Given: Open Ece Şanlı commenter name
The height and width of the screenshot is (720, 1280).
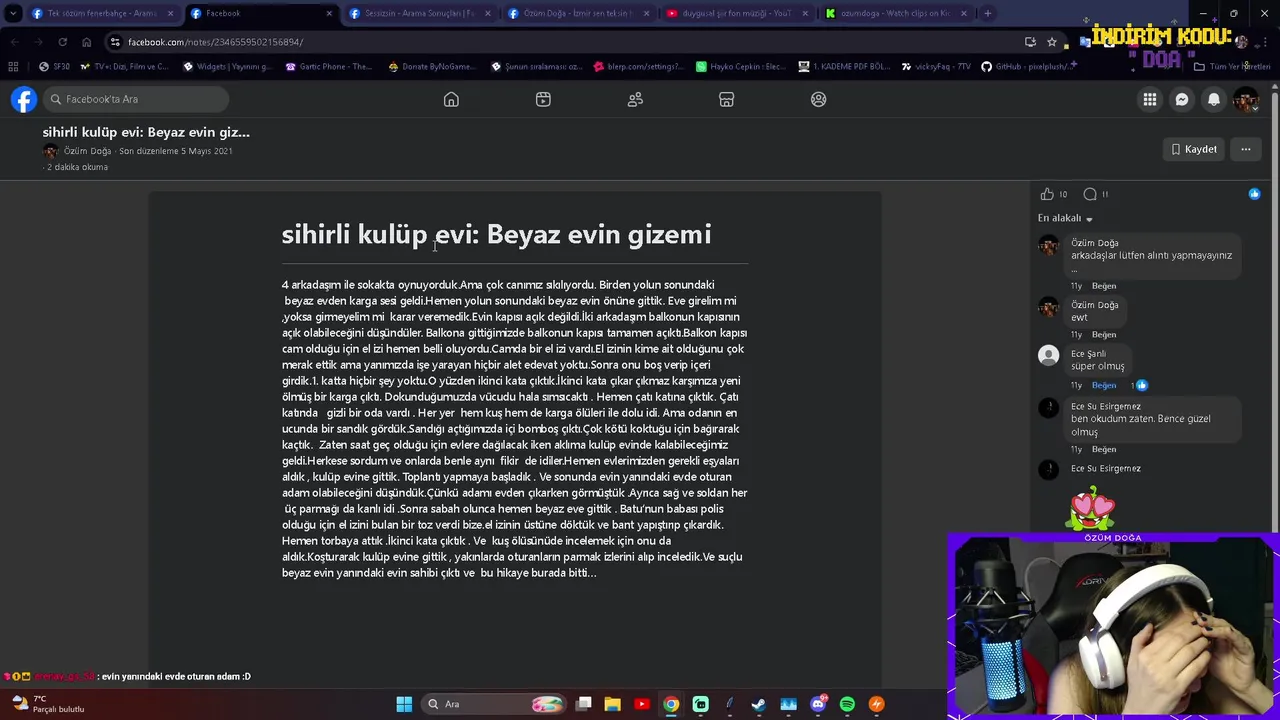Looking at the screenshot, I should (x=1089, y=353).
